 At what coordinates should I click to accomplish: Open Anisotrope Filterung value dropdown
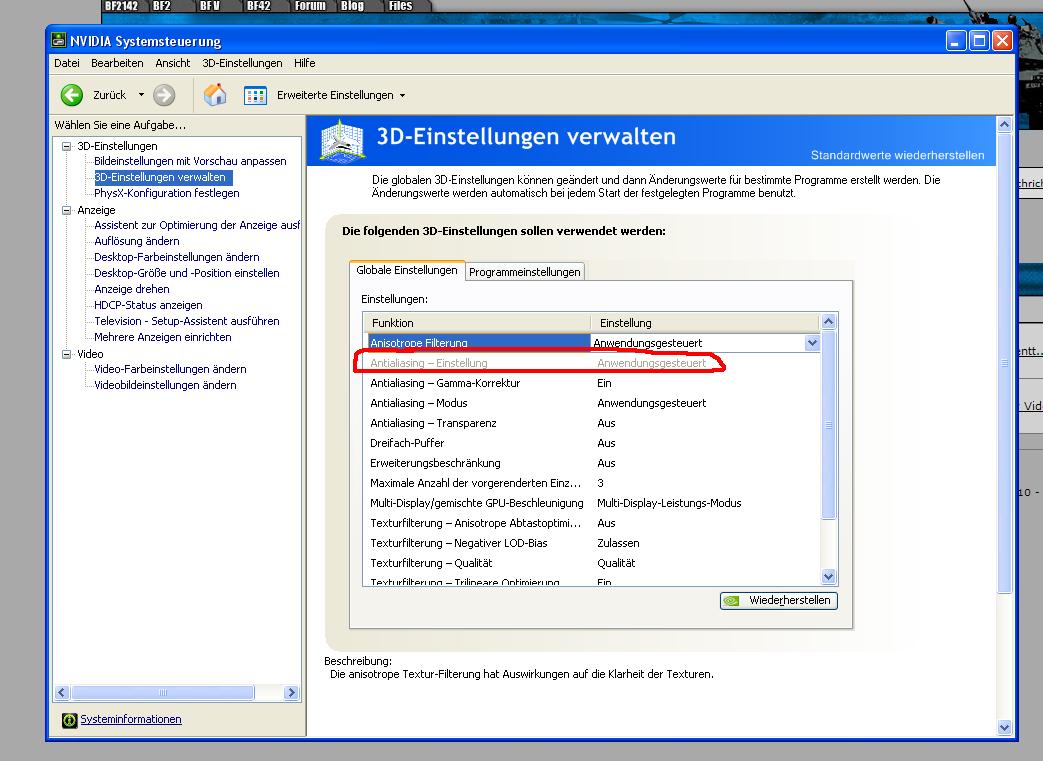point(812,343)
